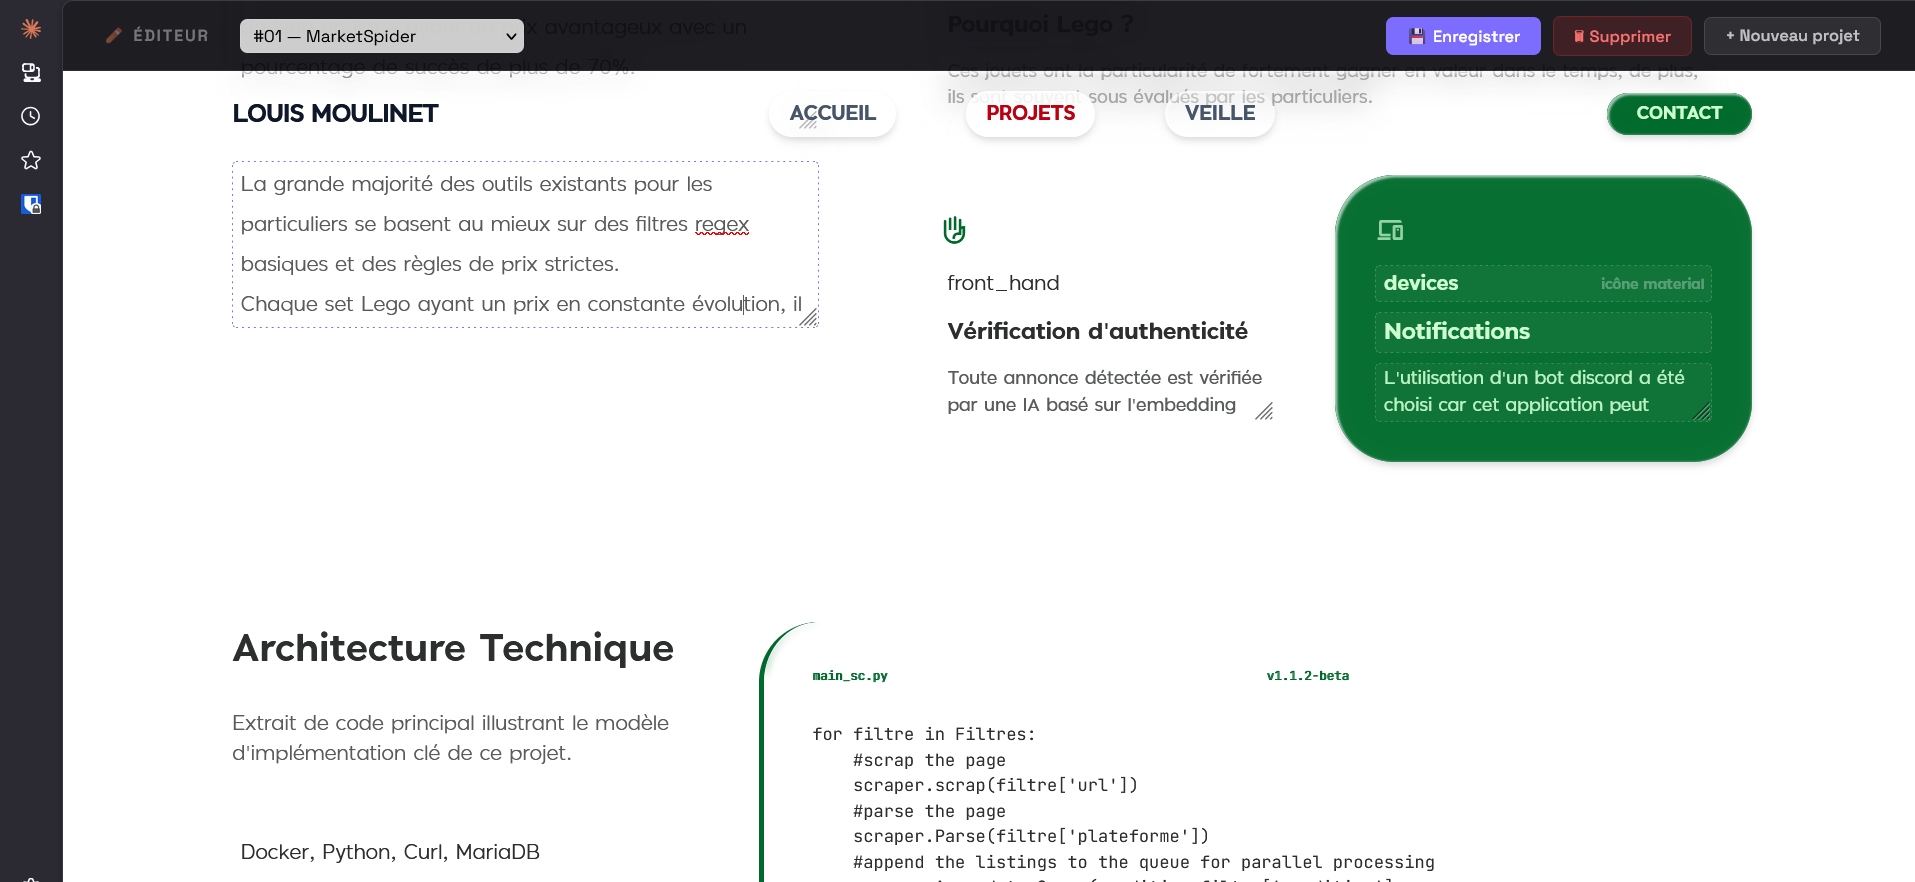Switch to the ACCUEIL navigation tab
The height and width of the screenshot is (882, 1915).
coord(832,113)
